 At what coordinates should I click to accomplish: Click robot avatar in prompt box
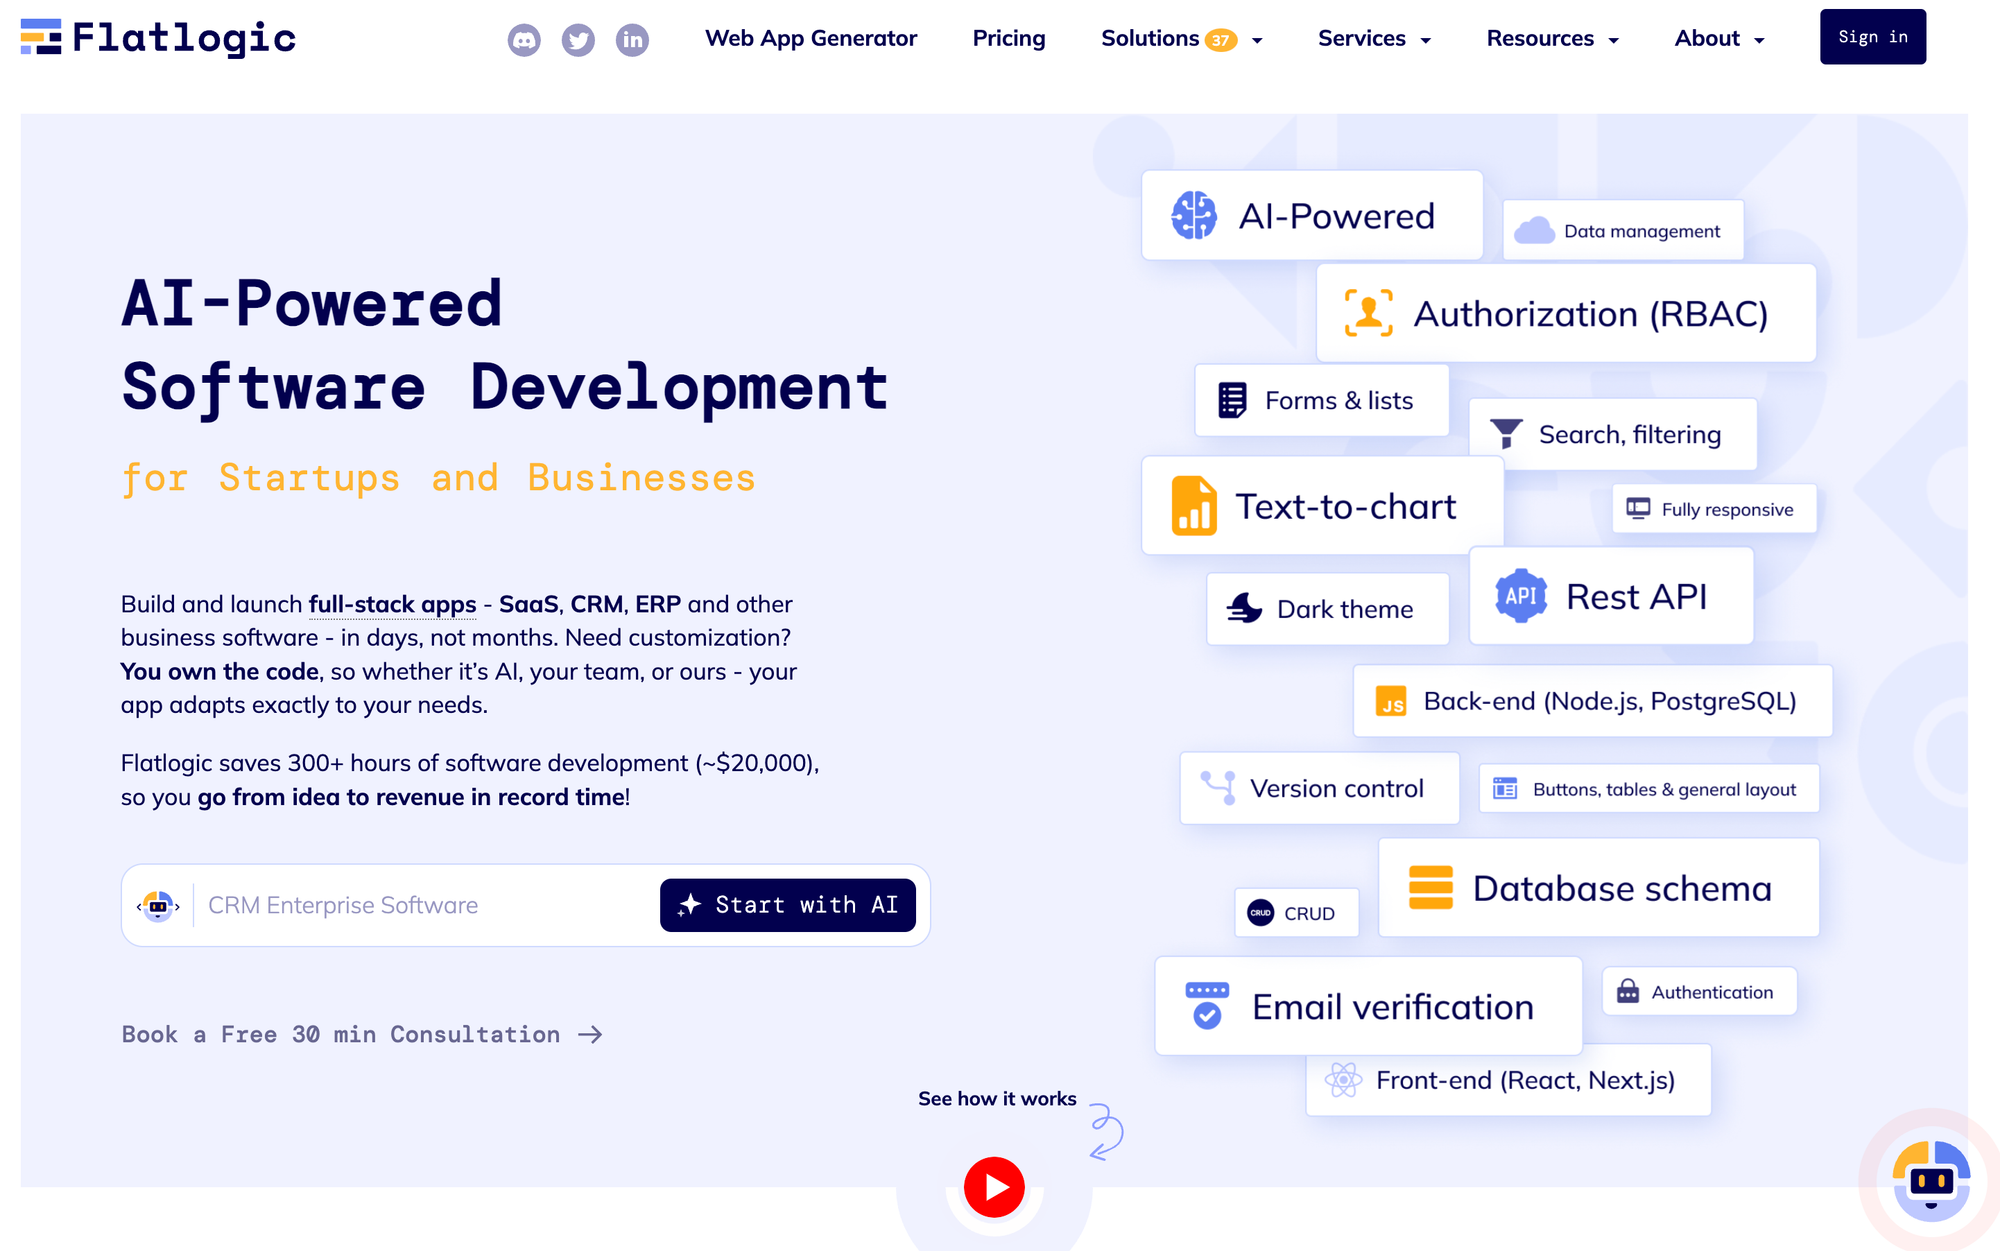[x=158, y=906]
